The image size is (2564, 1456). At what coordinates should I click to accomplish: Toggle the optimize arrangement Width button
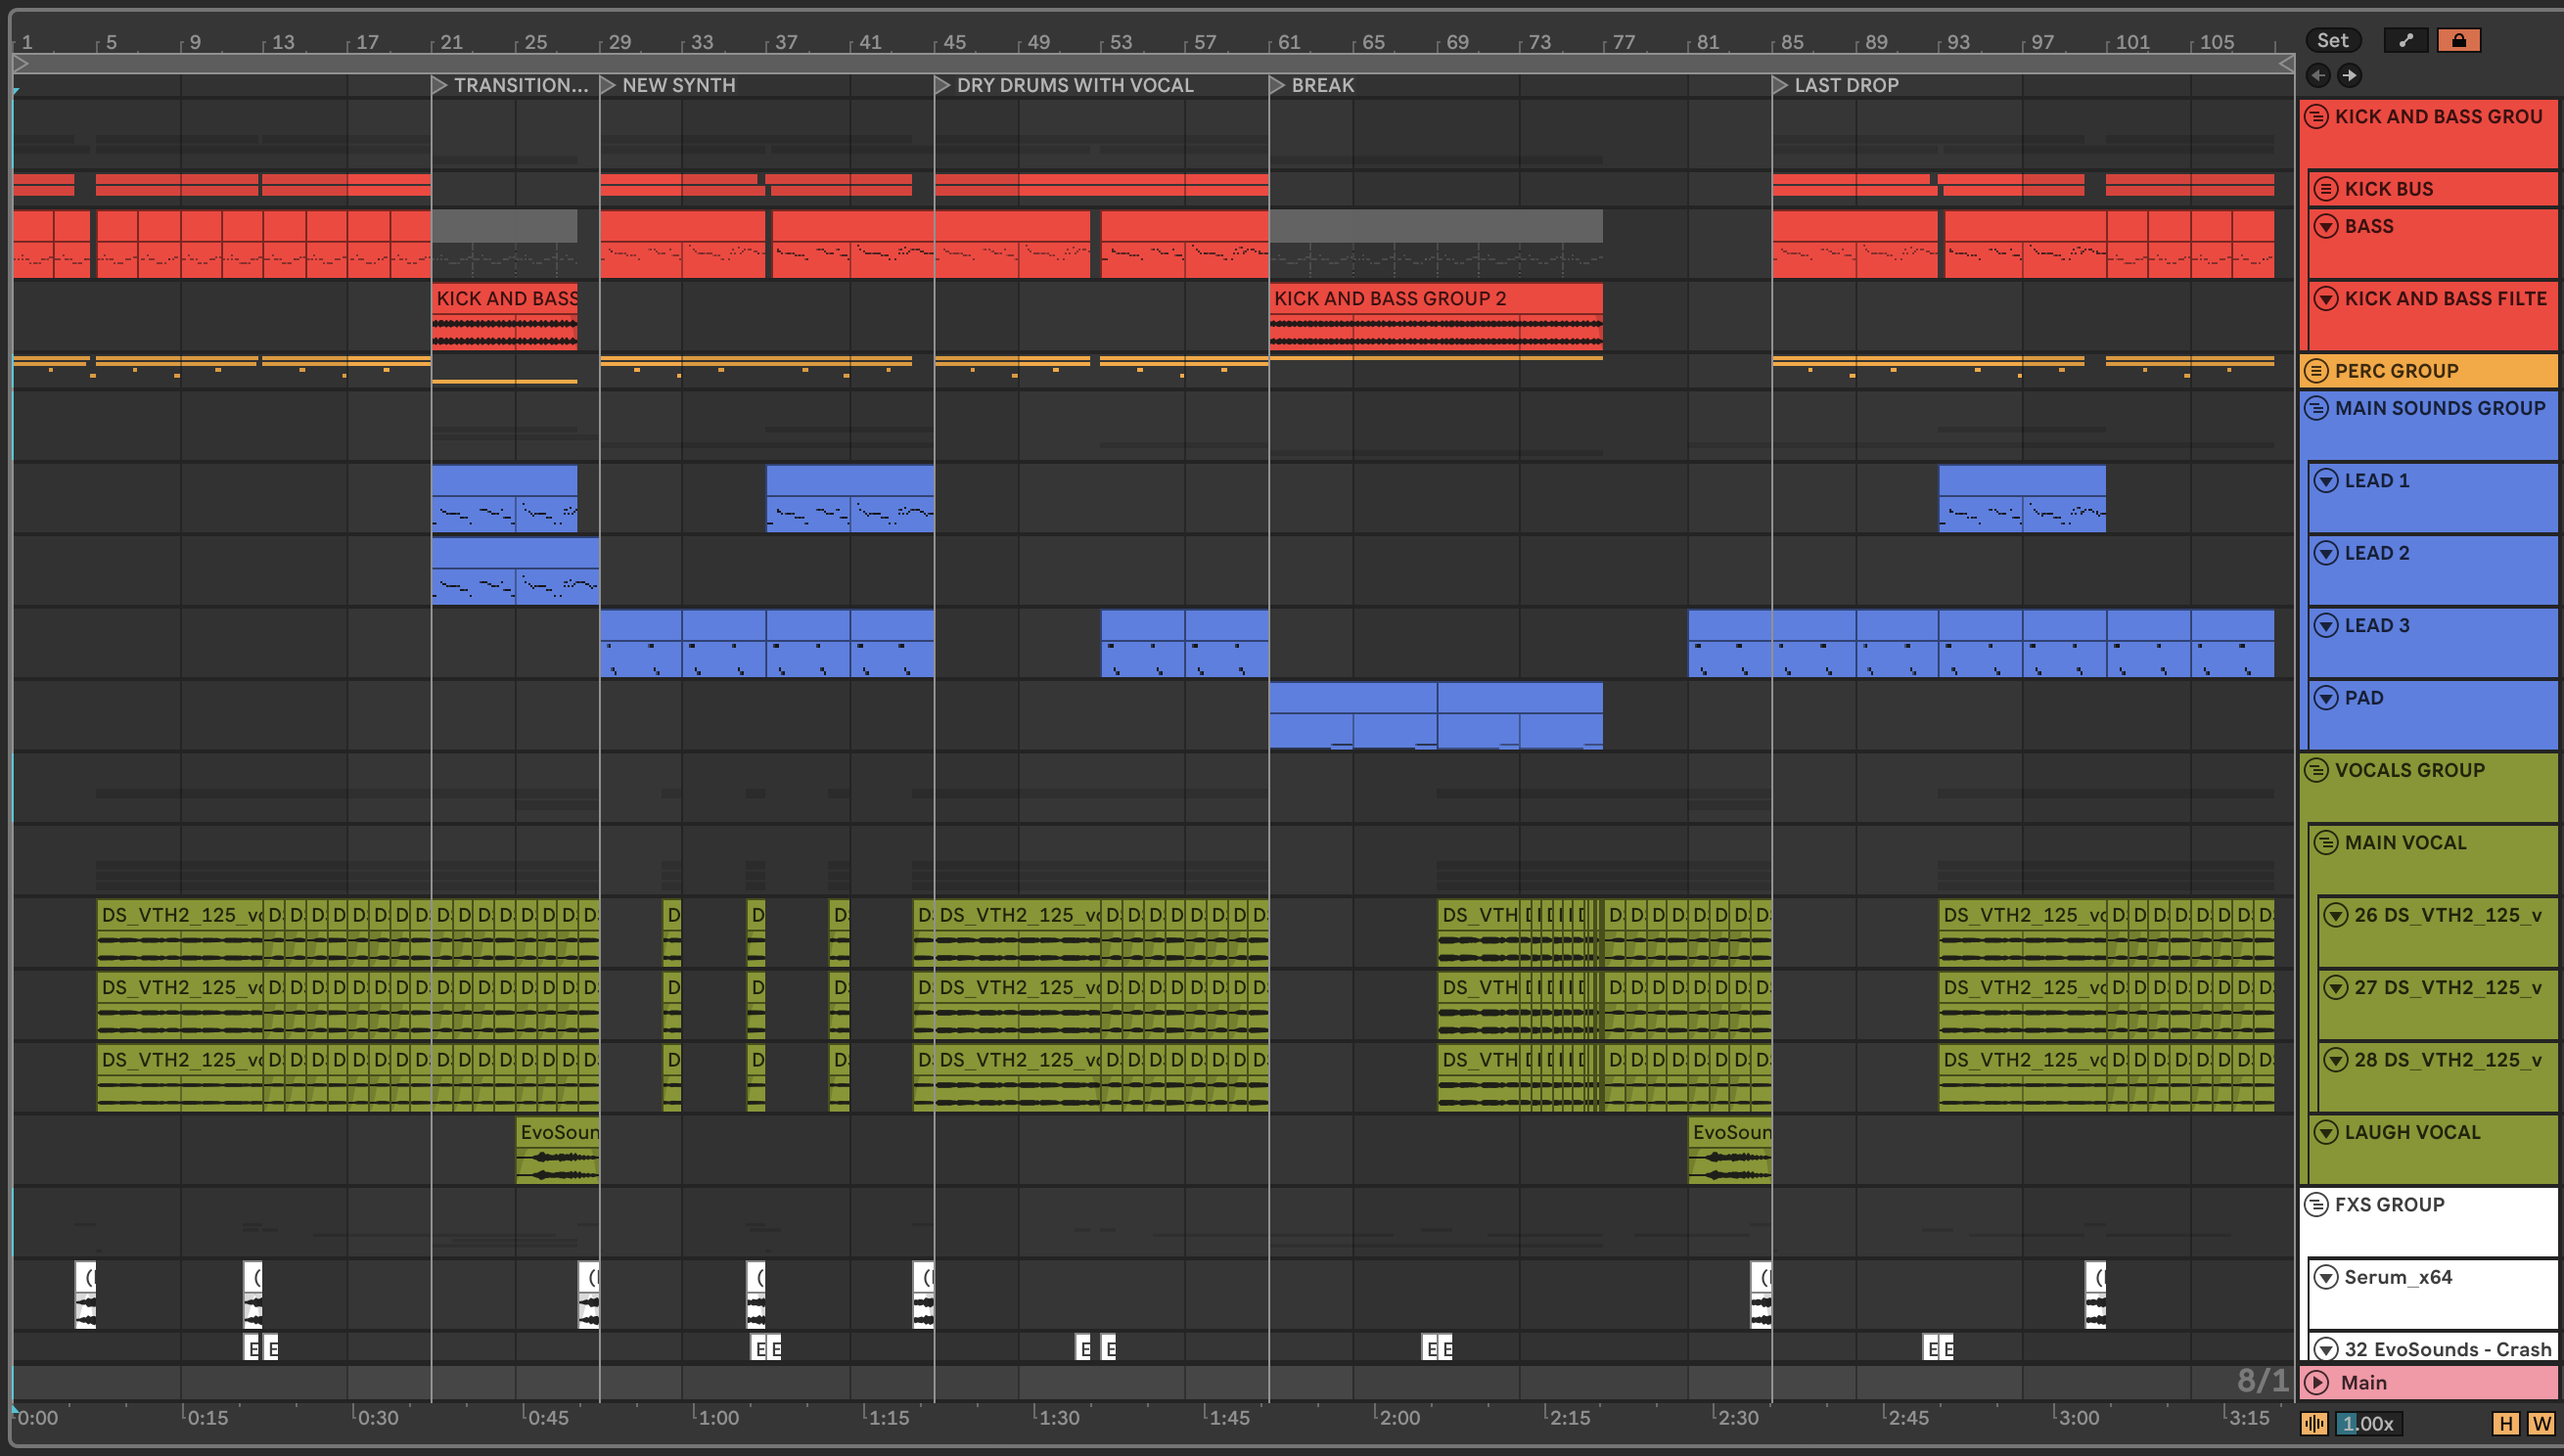[x=2540, y=1423]
